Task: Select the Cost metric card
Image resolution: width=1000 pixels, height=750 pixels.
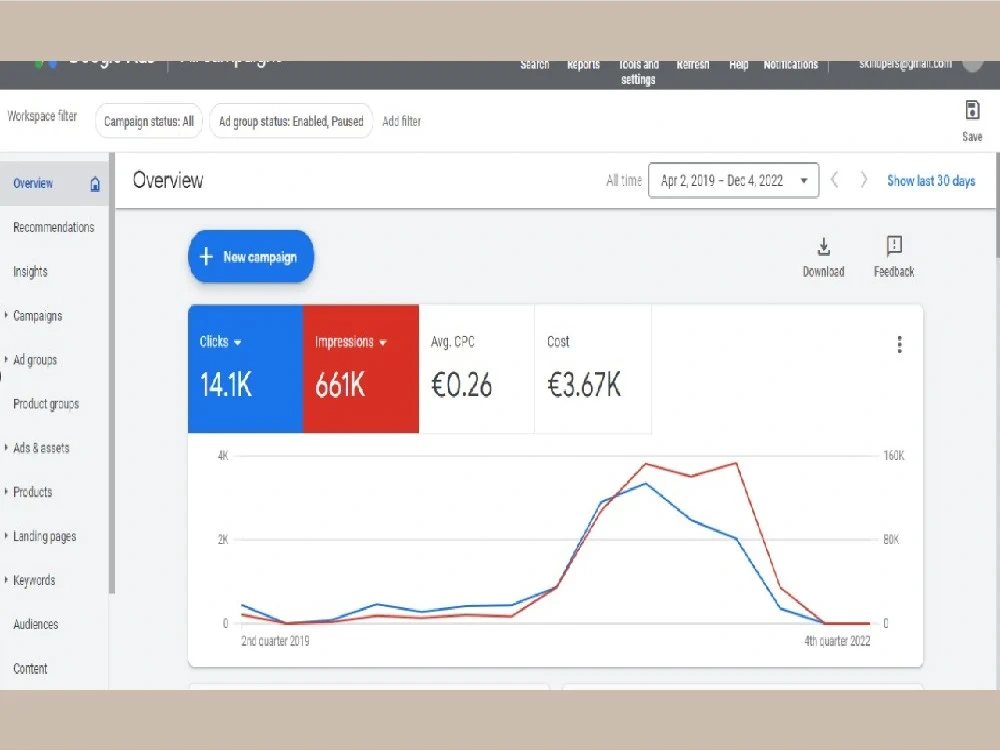Action: [x=592, y=369]
